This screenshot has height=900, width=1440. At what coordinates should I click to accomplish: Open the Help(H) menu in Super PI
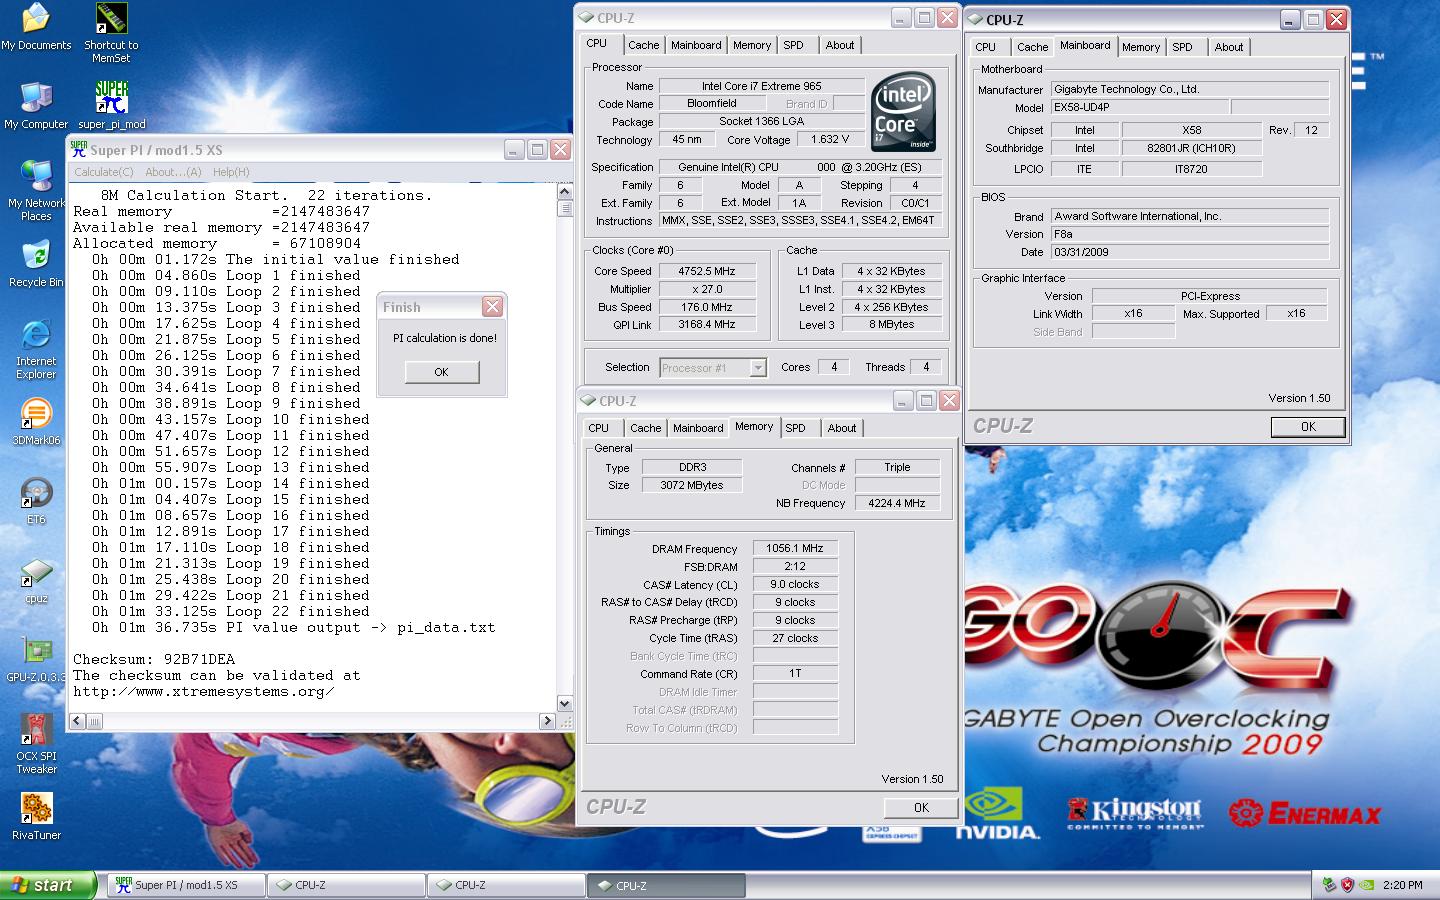(231, 172)
